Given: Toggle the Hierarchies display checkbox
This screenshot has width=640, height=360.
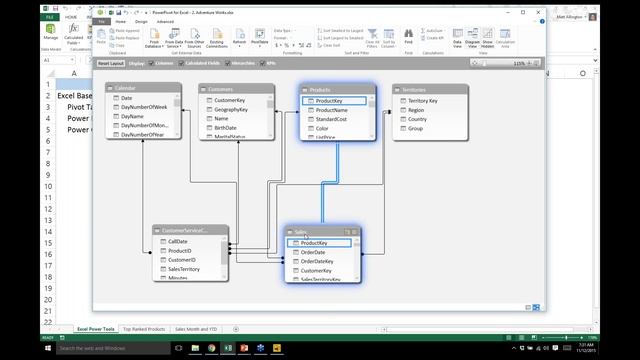Looking at the screenshot, I should pyautogui.click(x=228, y=63).
